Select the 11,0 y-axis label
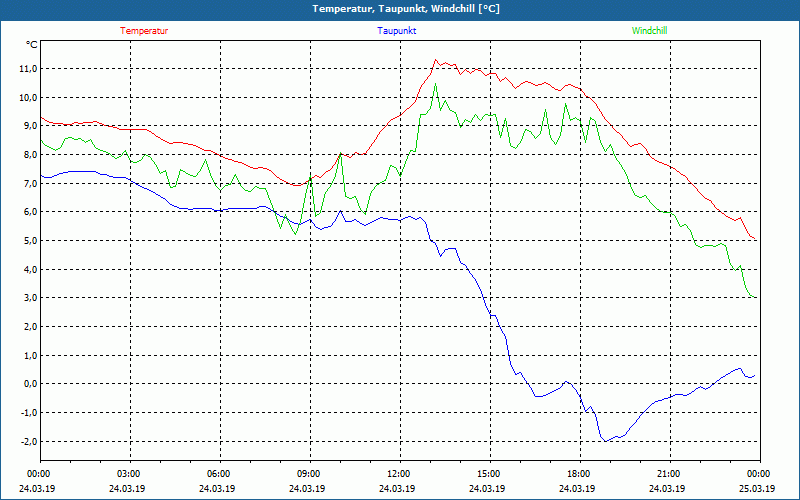The image size is (800, 500). [25, 69]
